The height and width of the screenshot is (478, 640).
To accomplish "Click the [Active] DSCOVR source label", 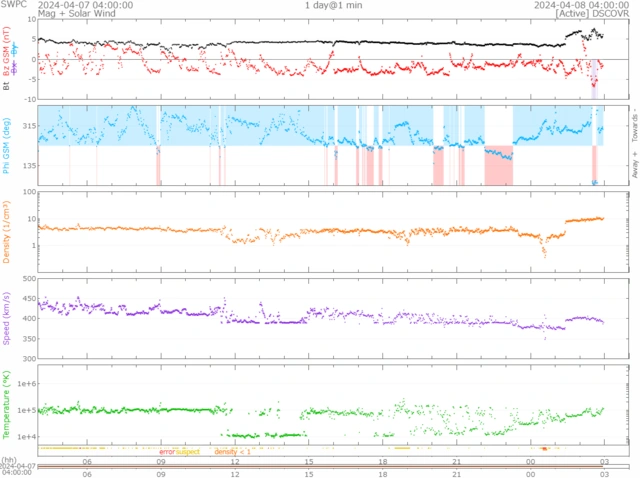I will (x=596, y=14).
